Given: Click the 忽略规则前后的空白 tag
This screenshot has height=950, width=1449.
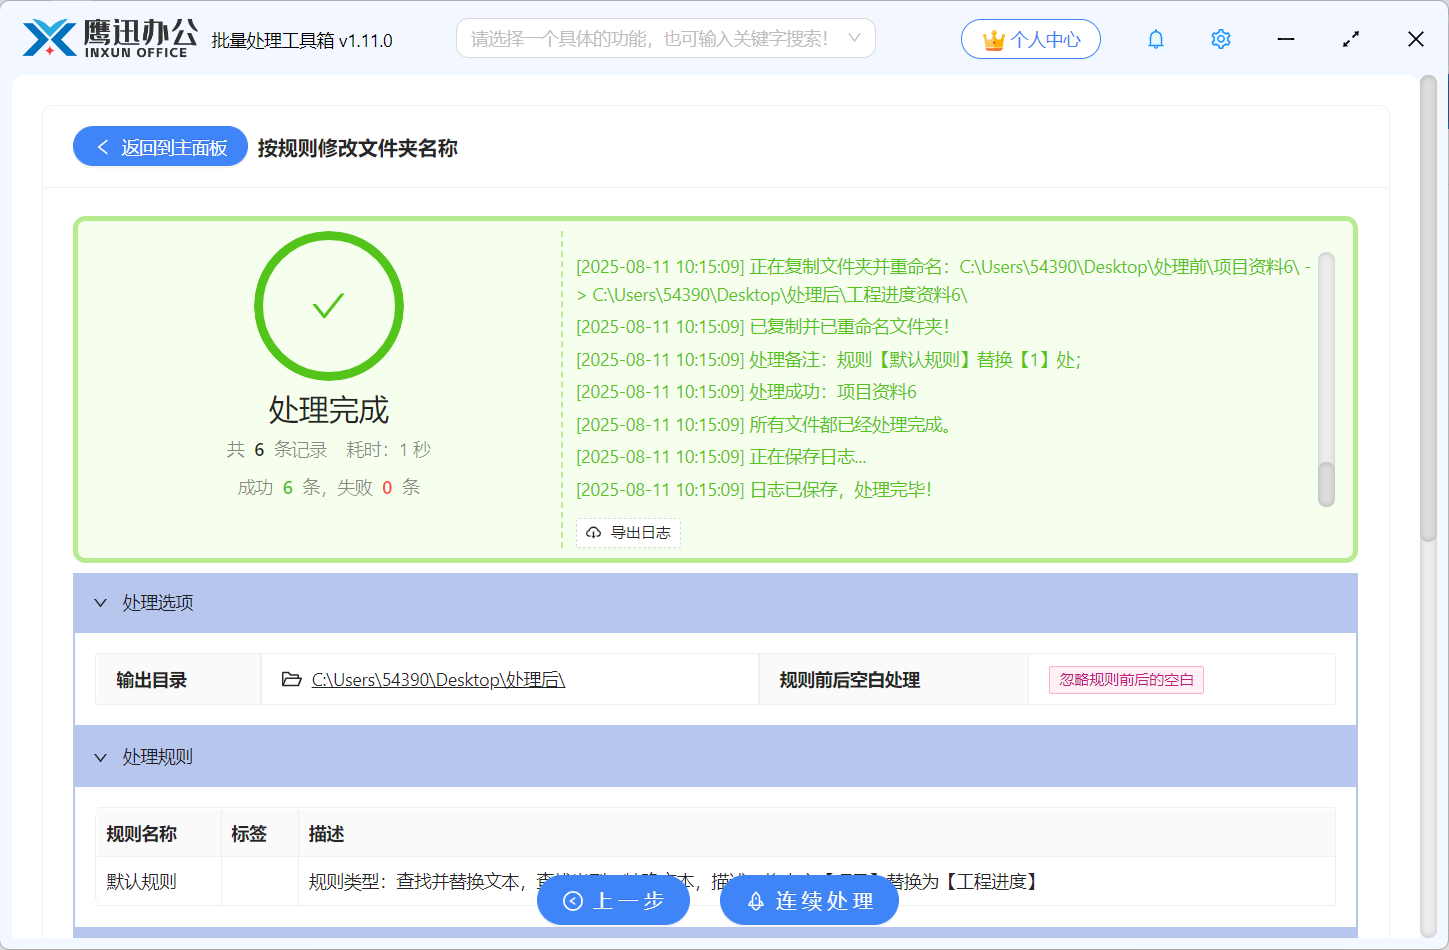Looking at the screenshot, I should point(1126,680).
